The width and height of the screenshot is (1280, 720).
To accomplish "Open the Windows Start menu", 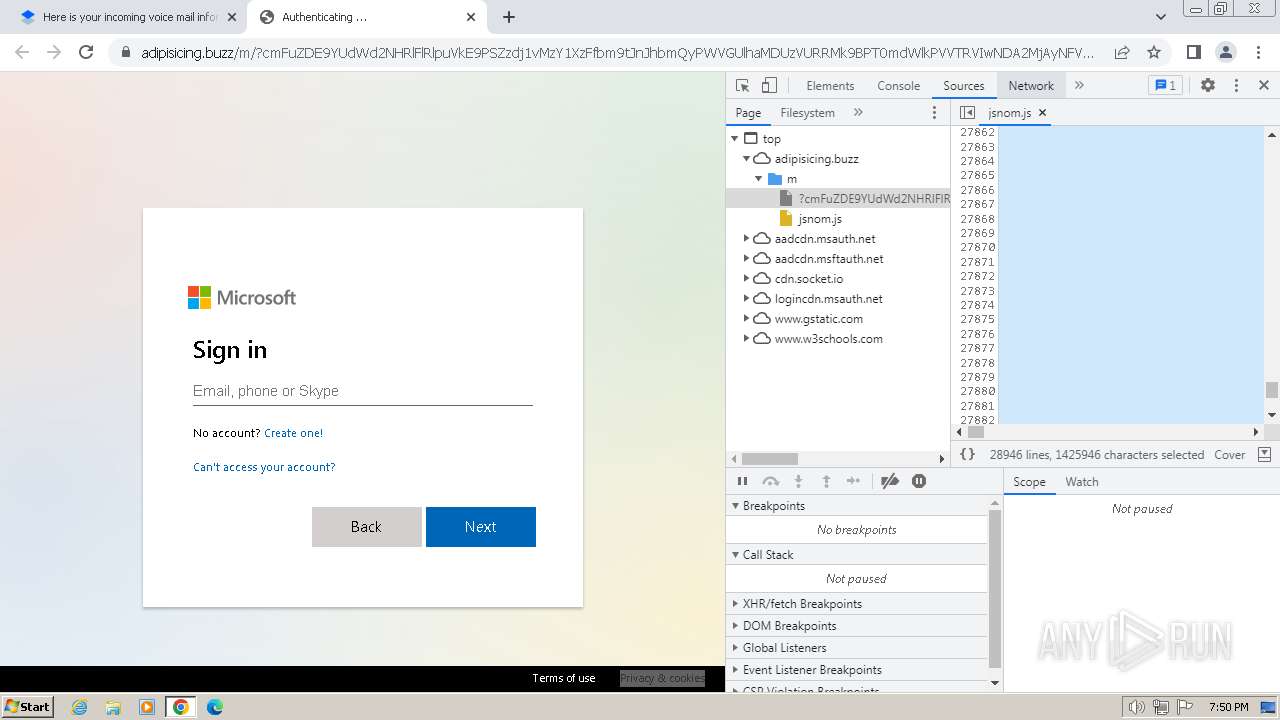I will (x=27, y=706).
